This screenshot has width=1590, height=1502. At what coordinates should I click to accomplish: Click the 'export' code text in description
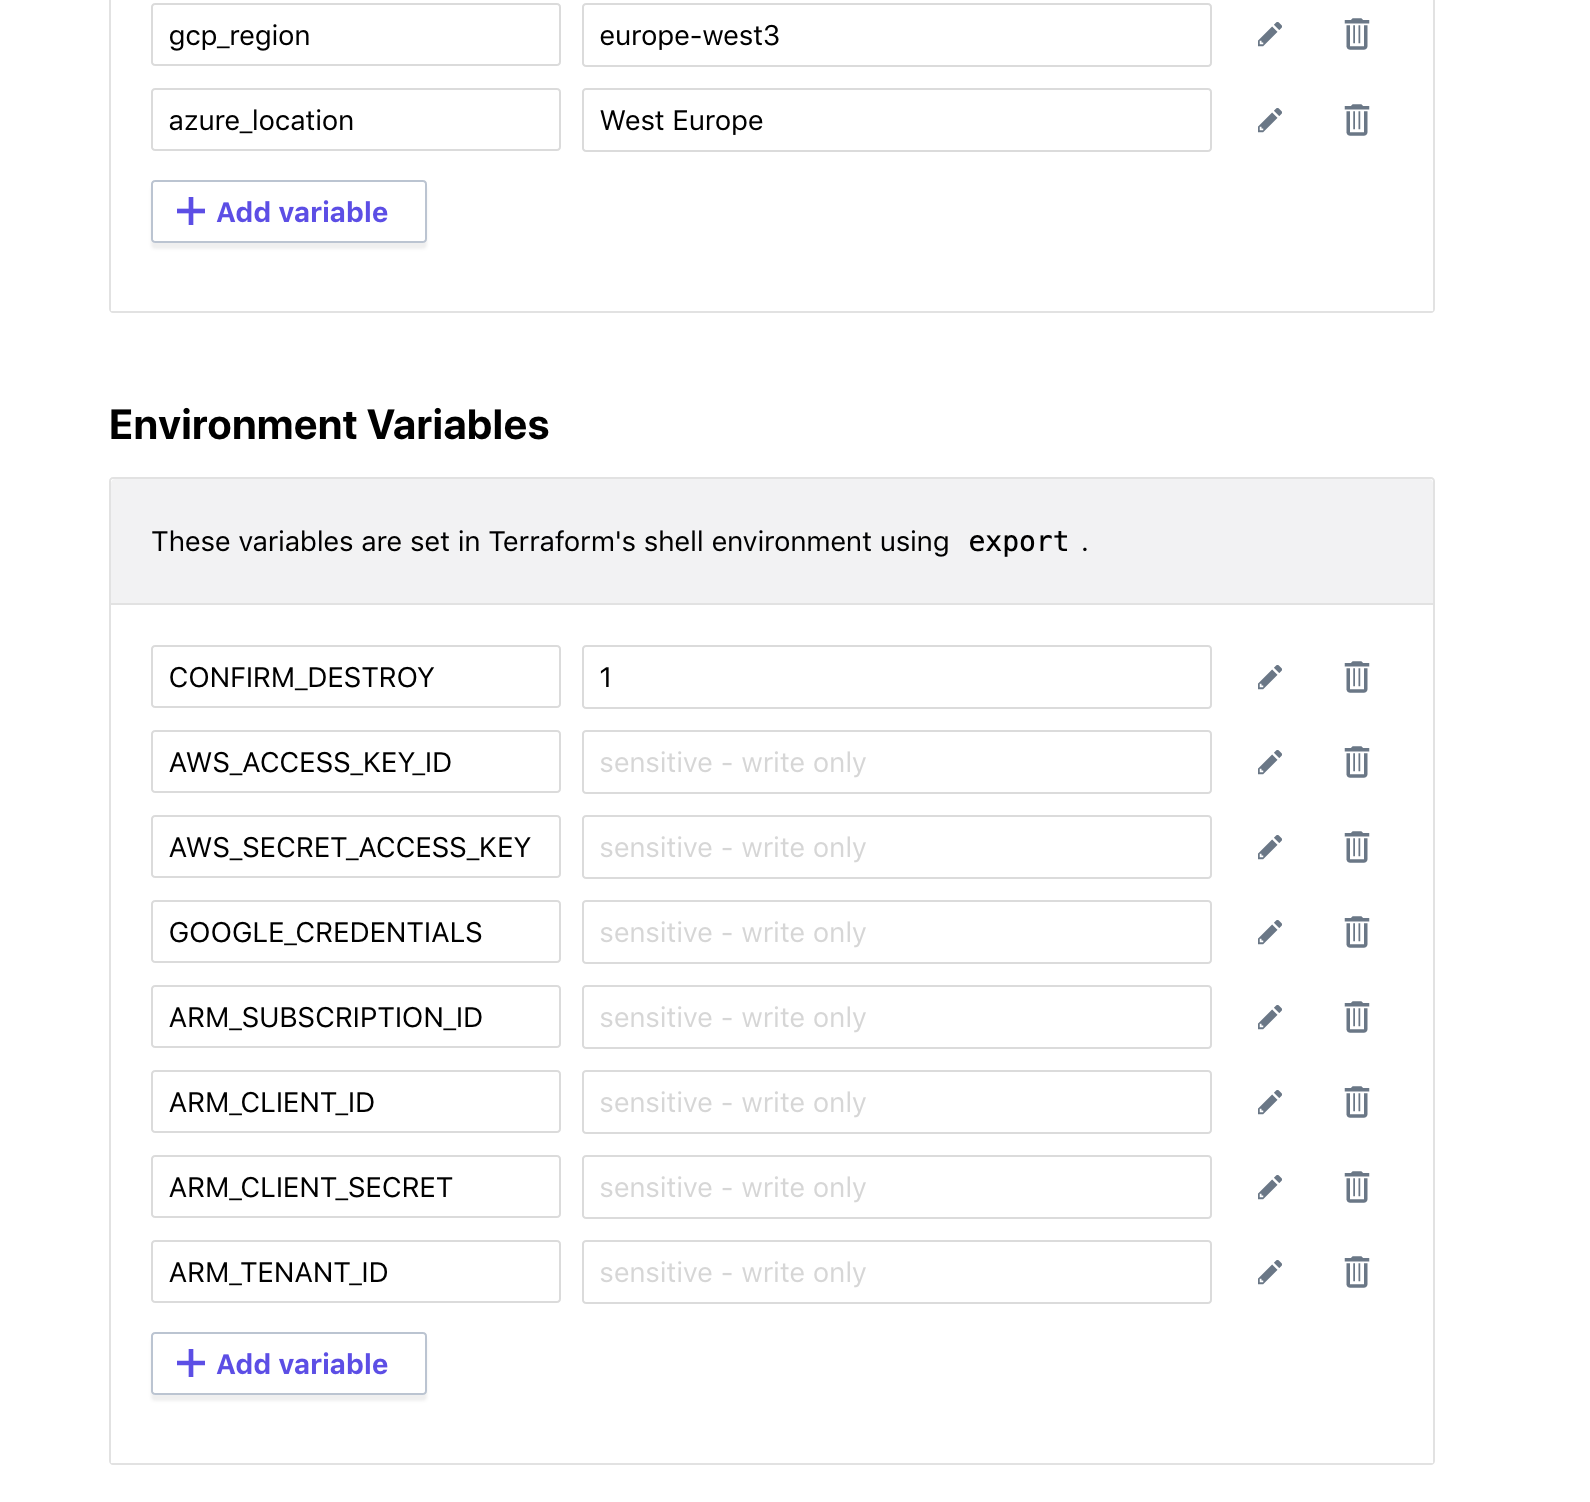point(1018,542)
